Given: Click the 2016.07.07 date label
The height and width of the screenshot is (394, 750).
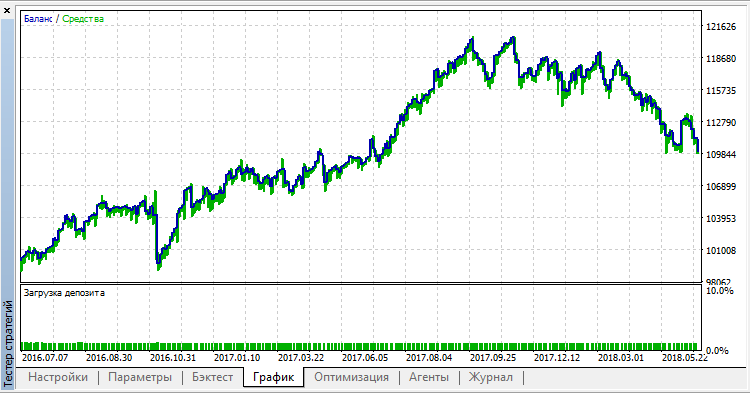Looking at the screenshot, I should click(45, 358).
